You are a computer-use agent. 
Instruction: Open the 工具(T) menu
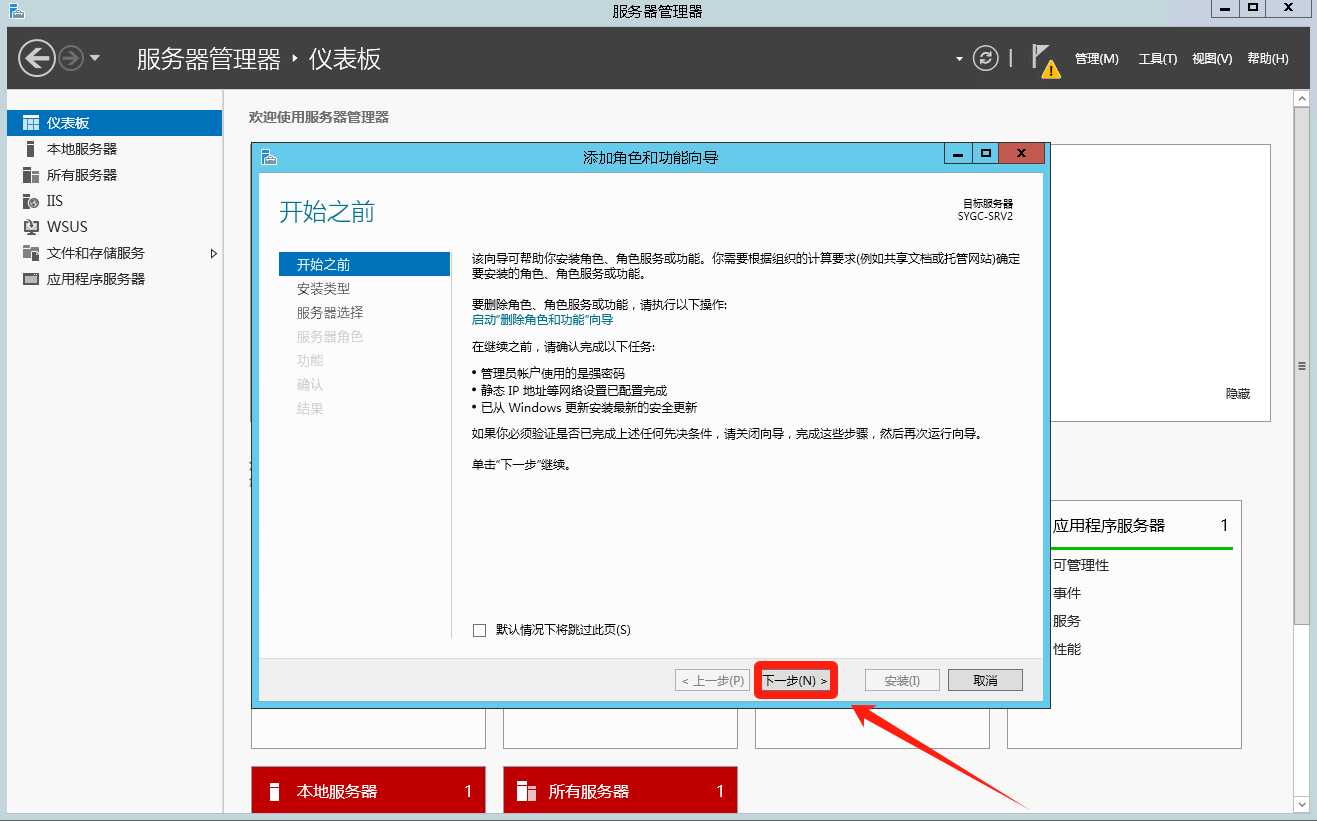click(1157, 59)
